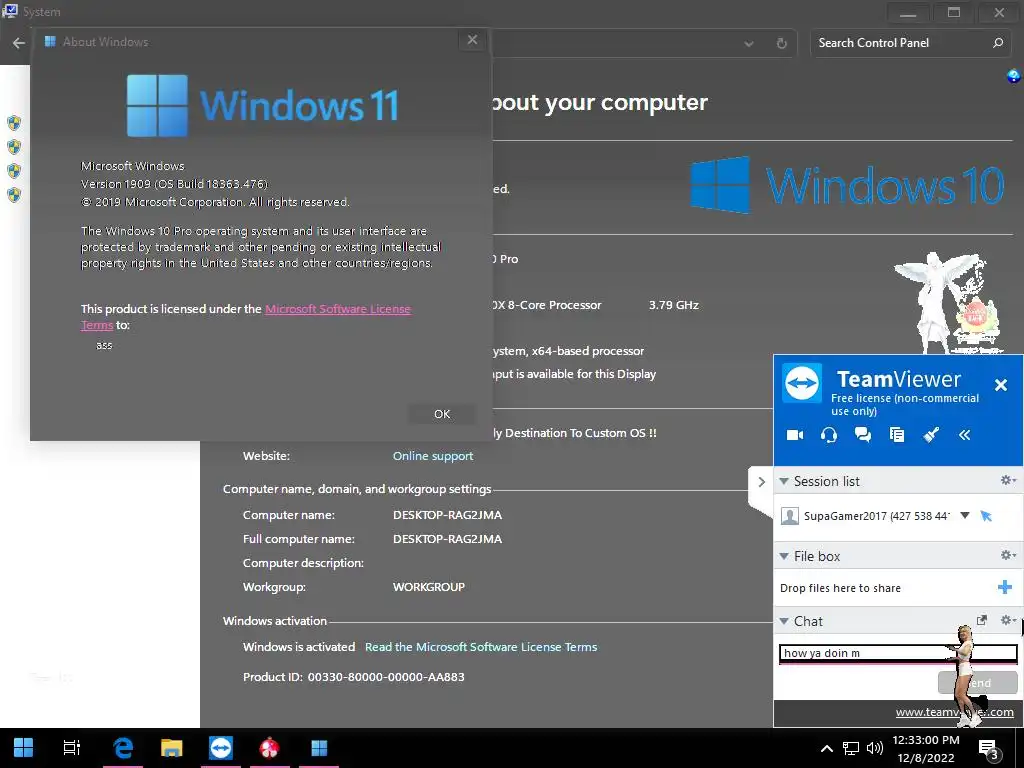The height and width of the screenshot is (768, 1024).
Task: Open Task View from taskbar
Action: click(x=72, y=748)
